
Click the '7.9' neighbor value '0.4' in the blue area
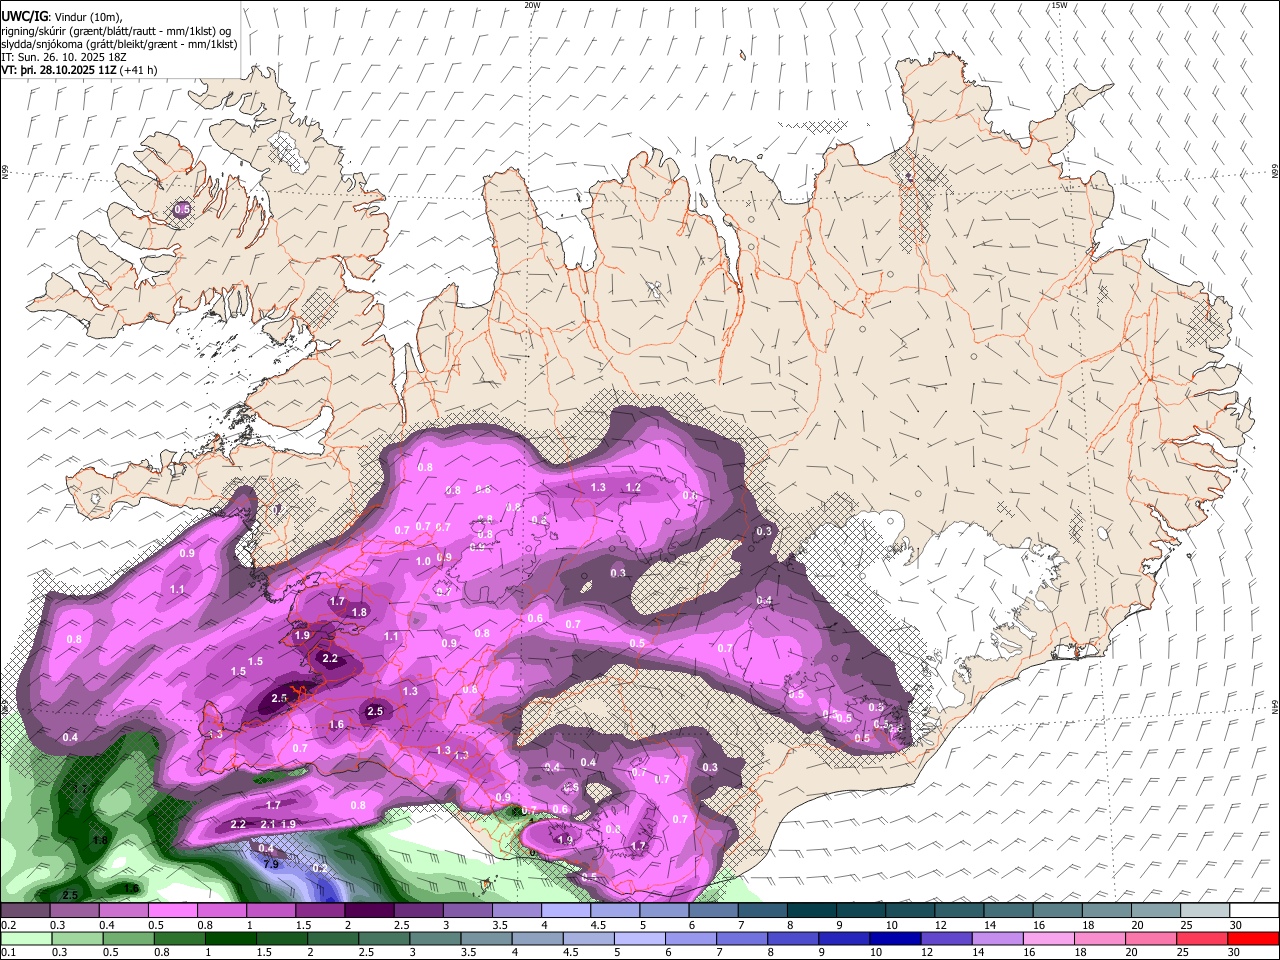coord(267,848)
